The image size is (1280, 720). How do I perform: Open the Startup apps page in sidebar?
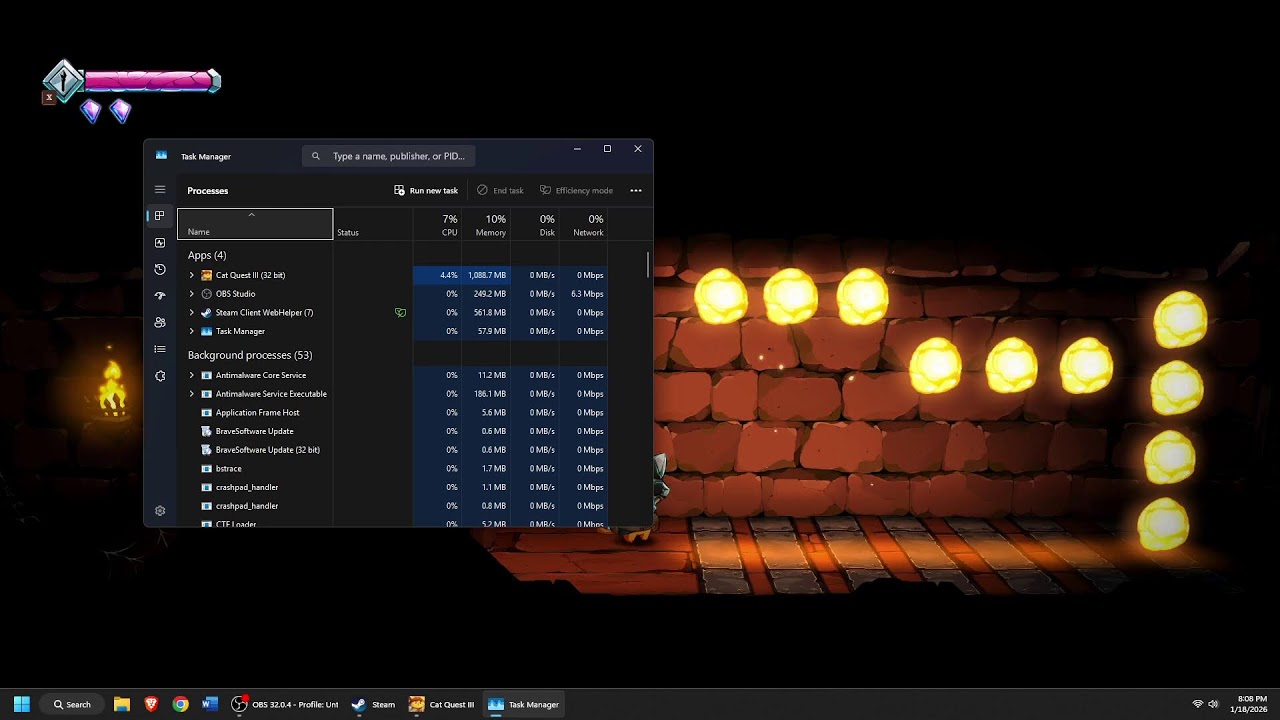[160, 296]
